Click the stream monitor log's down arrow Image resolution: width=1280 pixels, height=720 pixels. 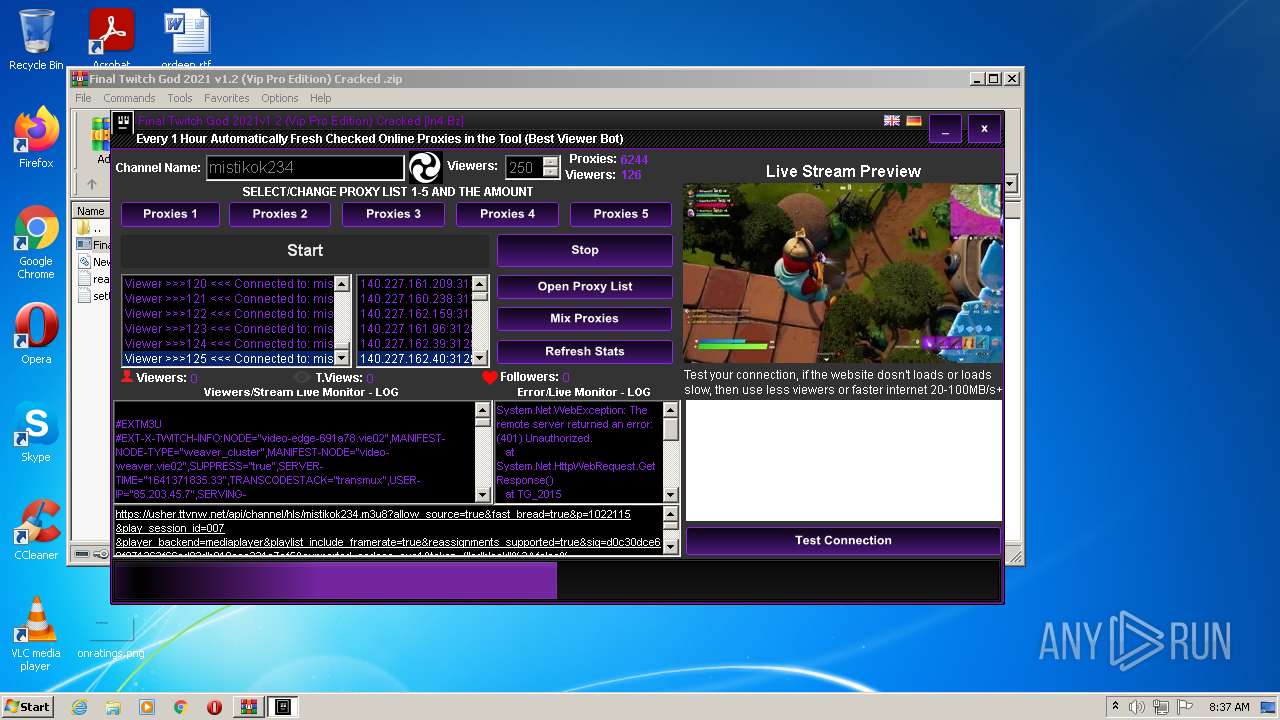click(x=483, y=494)
